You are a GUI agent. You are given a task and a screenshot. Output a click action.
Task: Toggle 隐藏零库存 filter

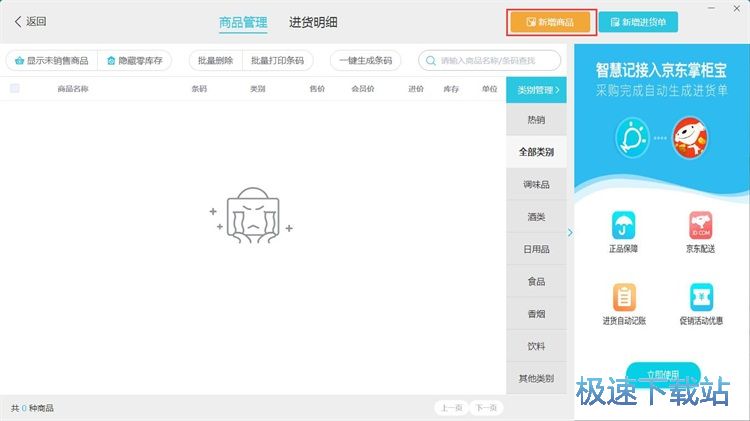[x=134, y=61]
